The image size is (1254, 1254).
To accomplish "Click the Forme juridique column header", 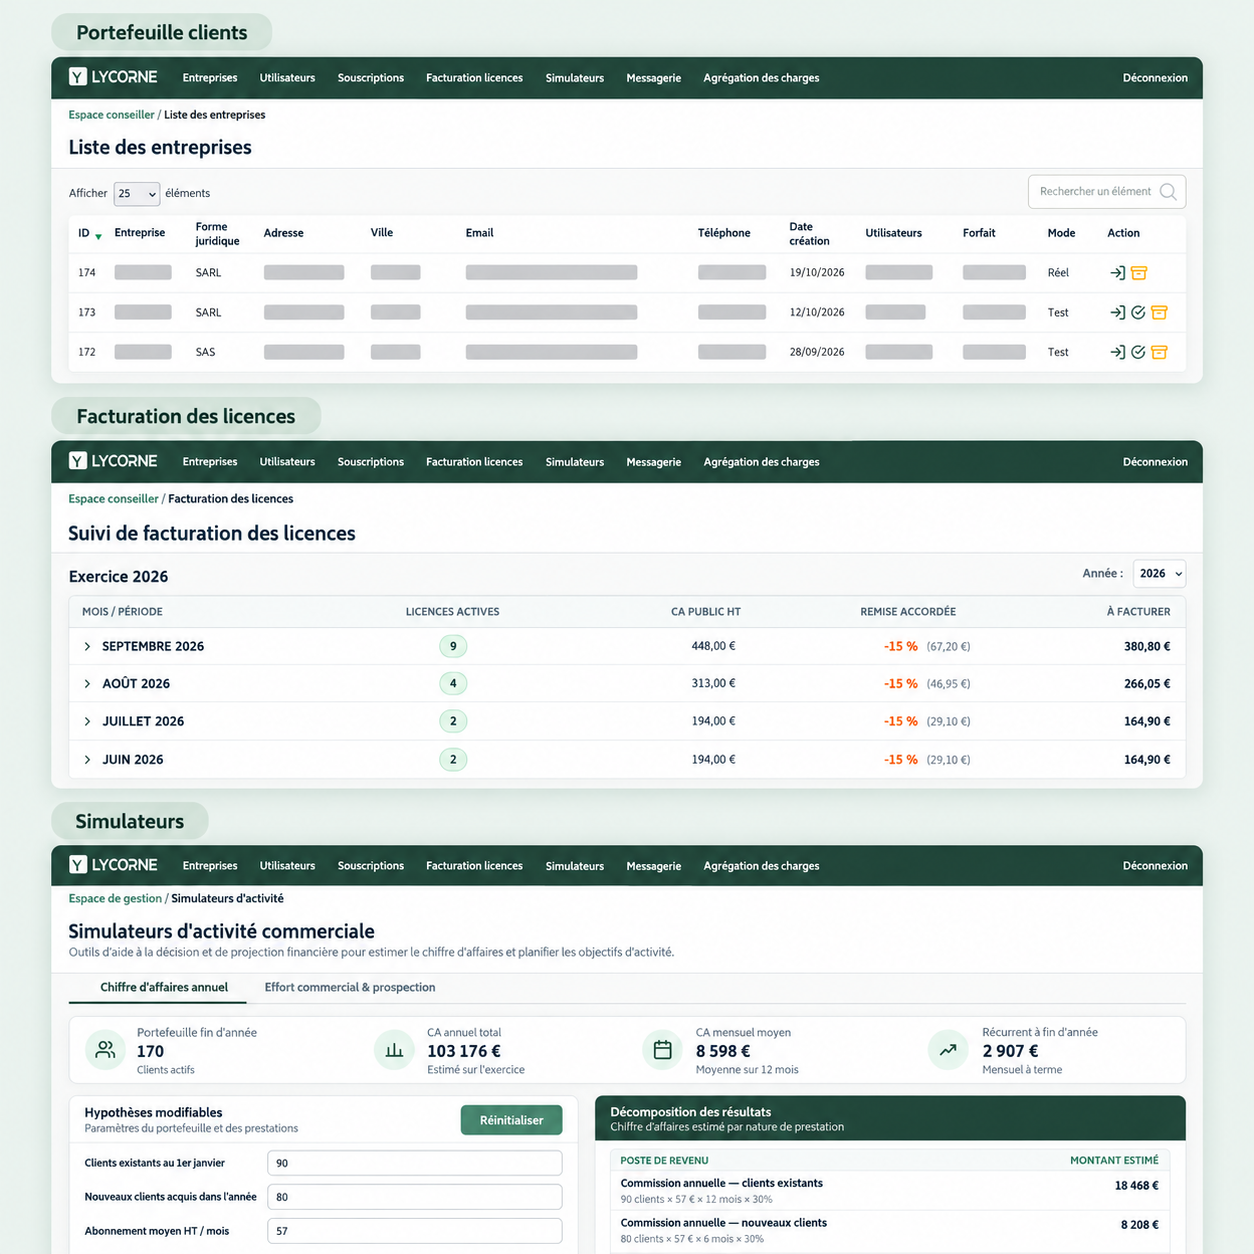I will pyautogui.click(x=217, y=234).
